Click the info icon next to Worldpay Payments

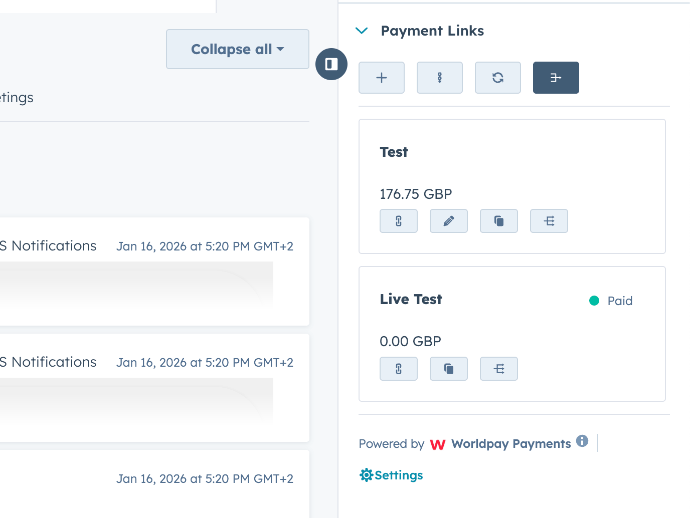click(x=582, y=442)
